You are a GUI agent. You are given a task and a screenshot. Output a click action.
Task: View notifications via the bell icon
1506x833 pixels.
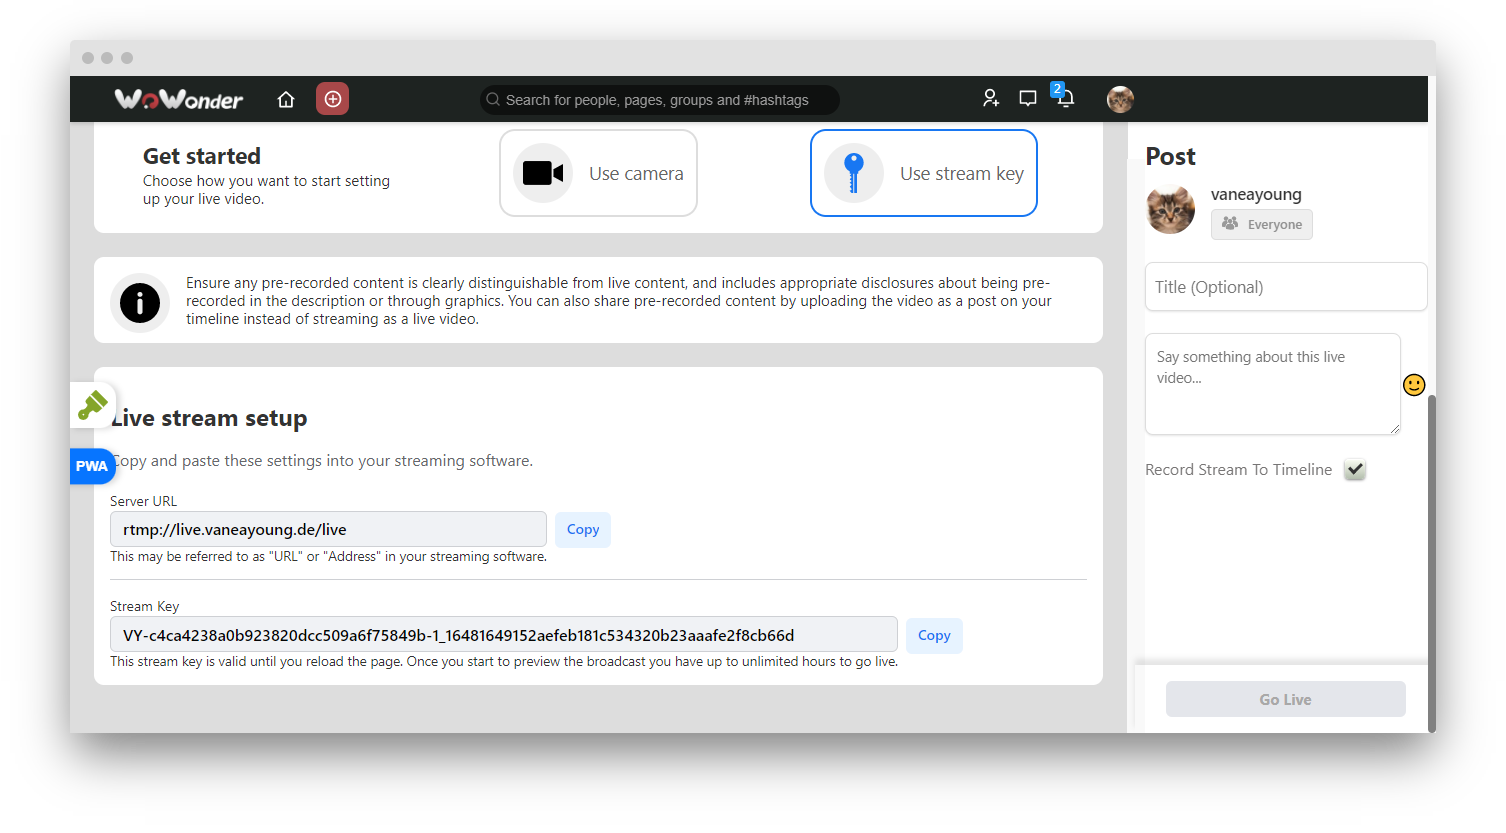pos(1064,99)
